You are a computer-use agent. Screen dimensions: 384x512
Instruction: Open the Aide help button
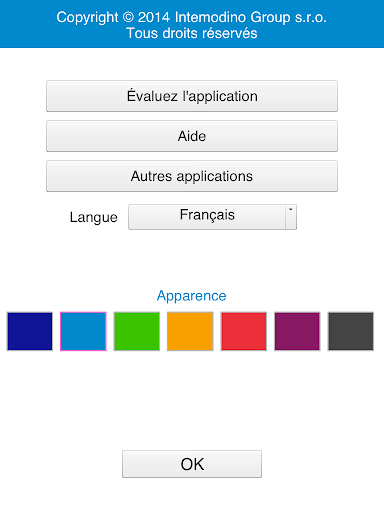(x=192, y=136)
